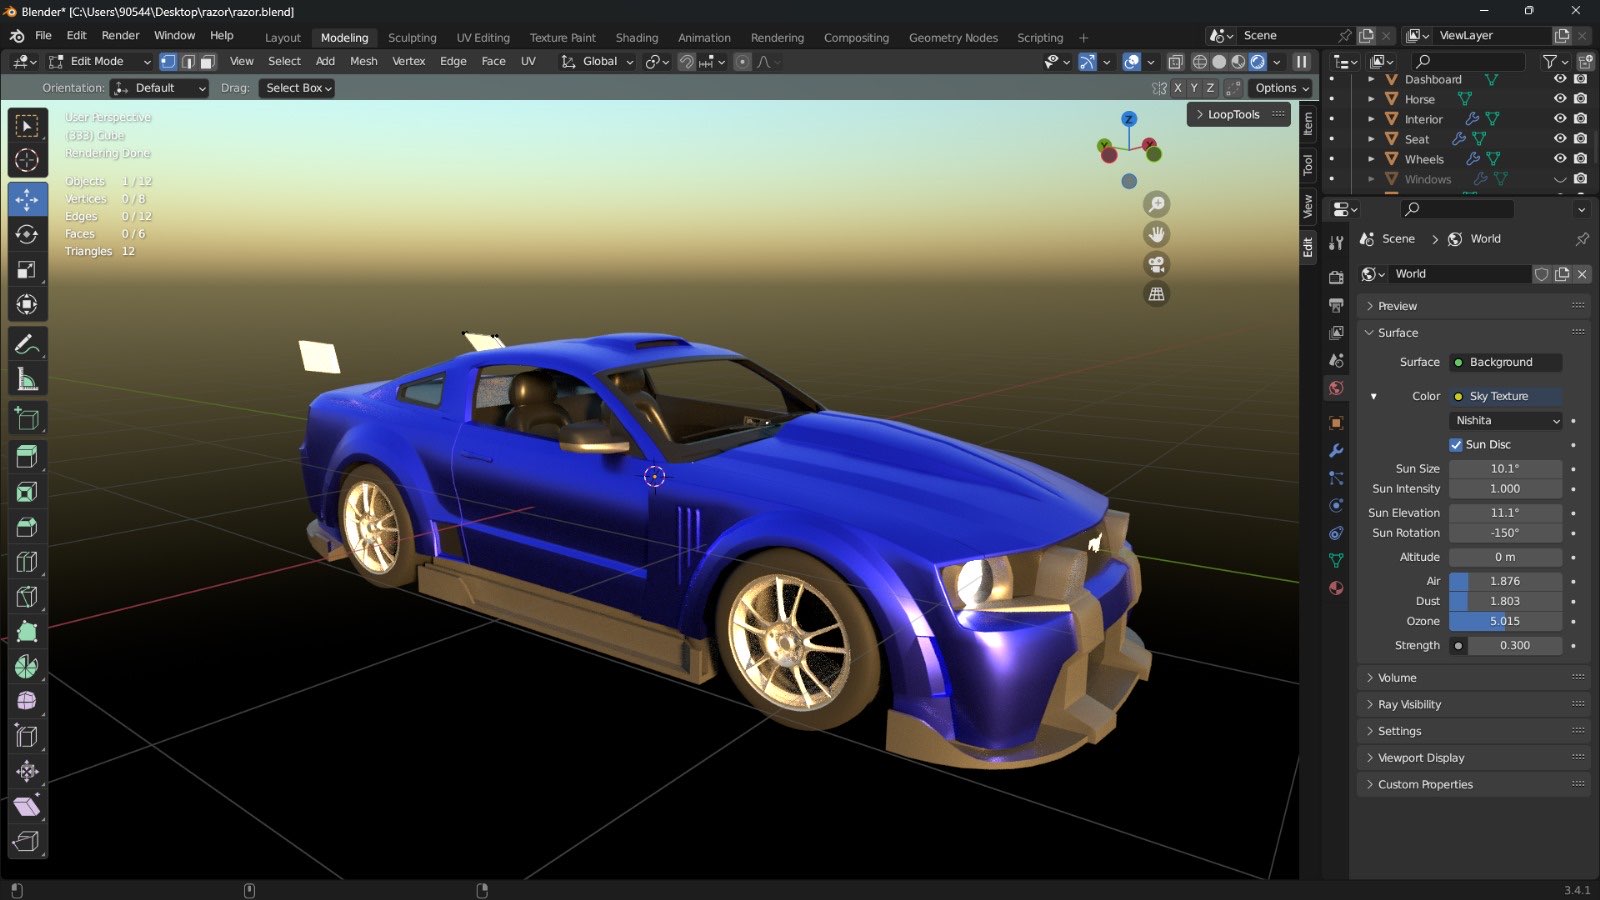Open the Drag Select Box dropdown
Viewport: 1600px width, 900px height.
tap(297, 88)
